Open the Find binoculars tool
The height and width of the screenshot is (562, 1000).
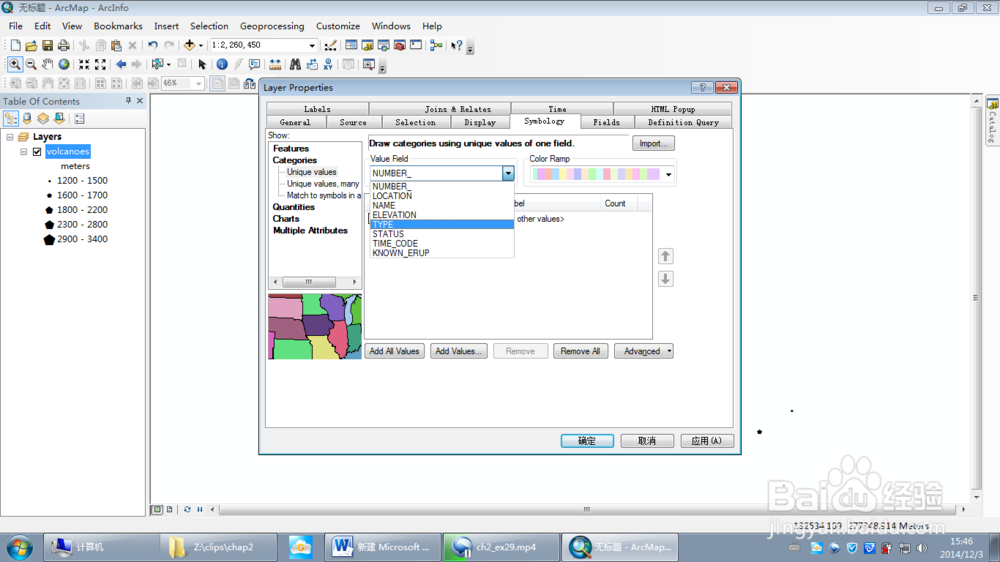(295, 64)
